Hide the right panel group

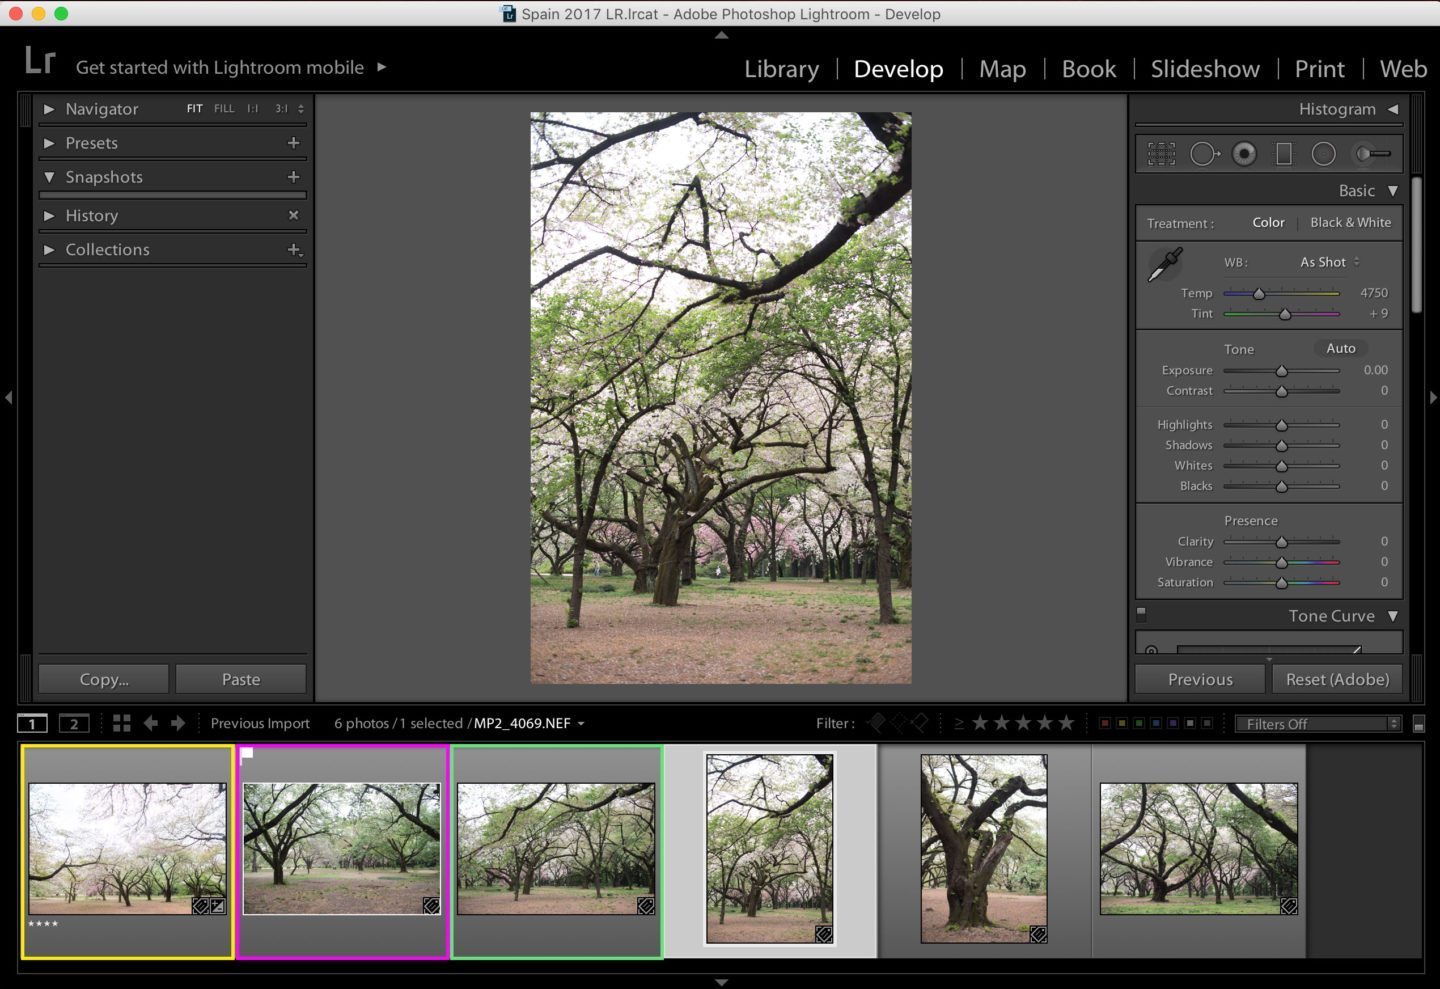coord(1432,397)
